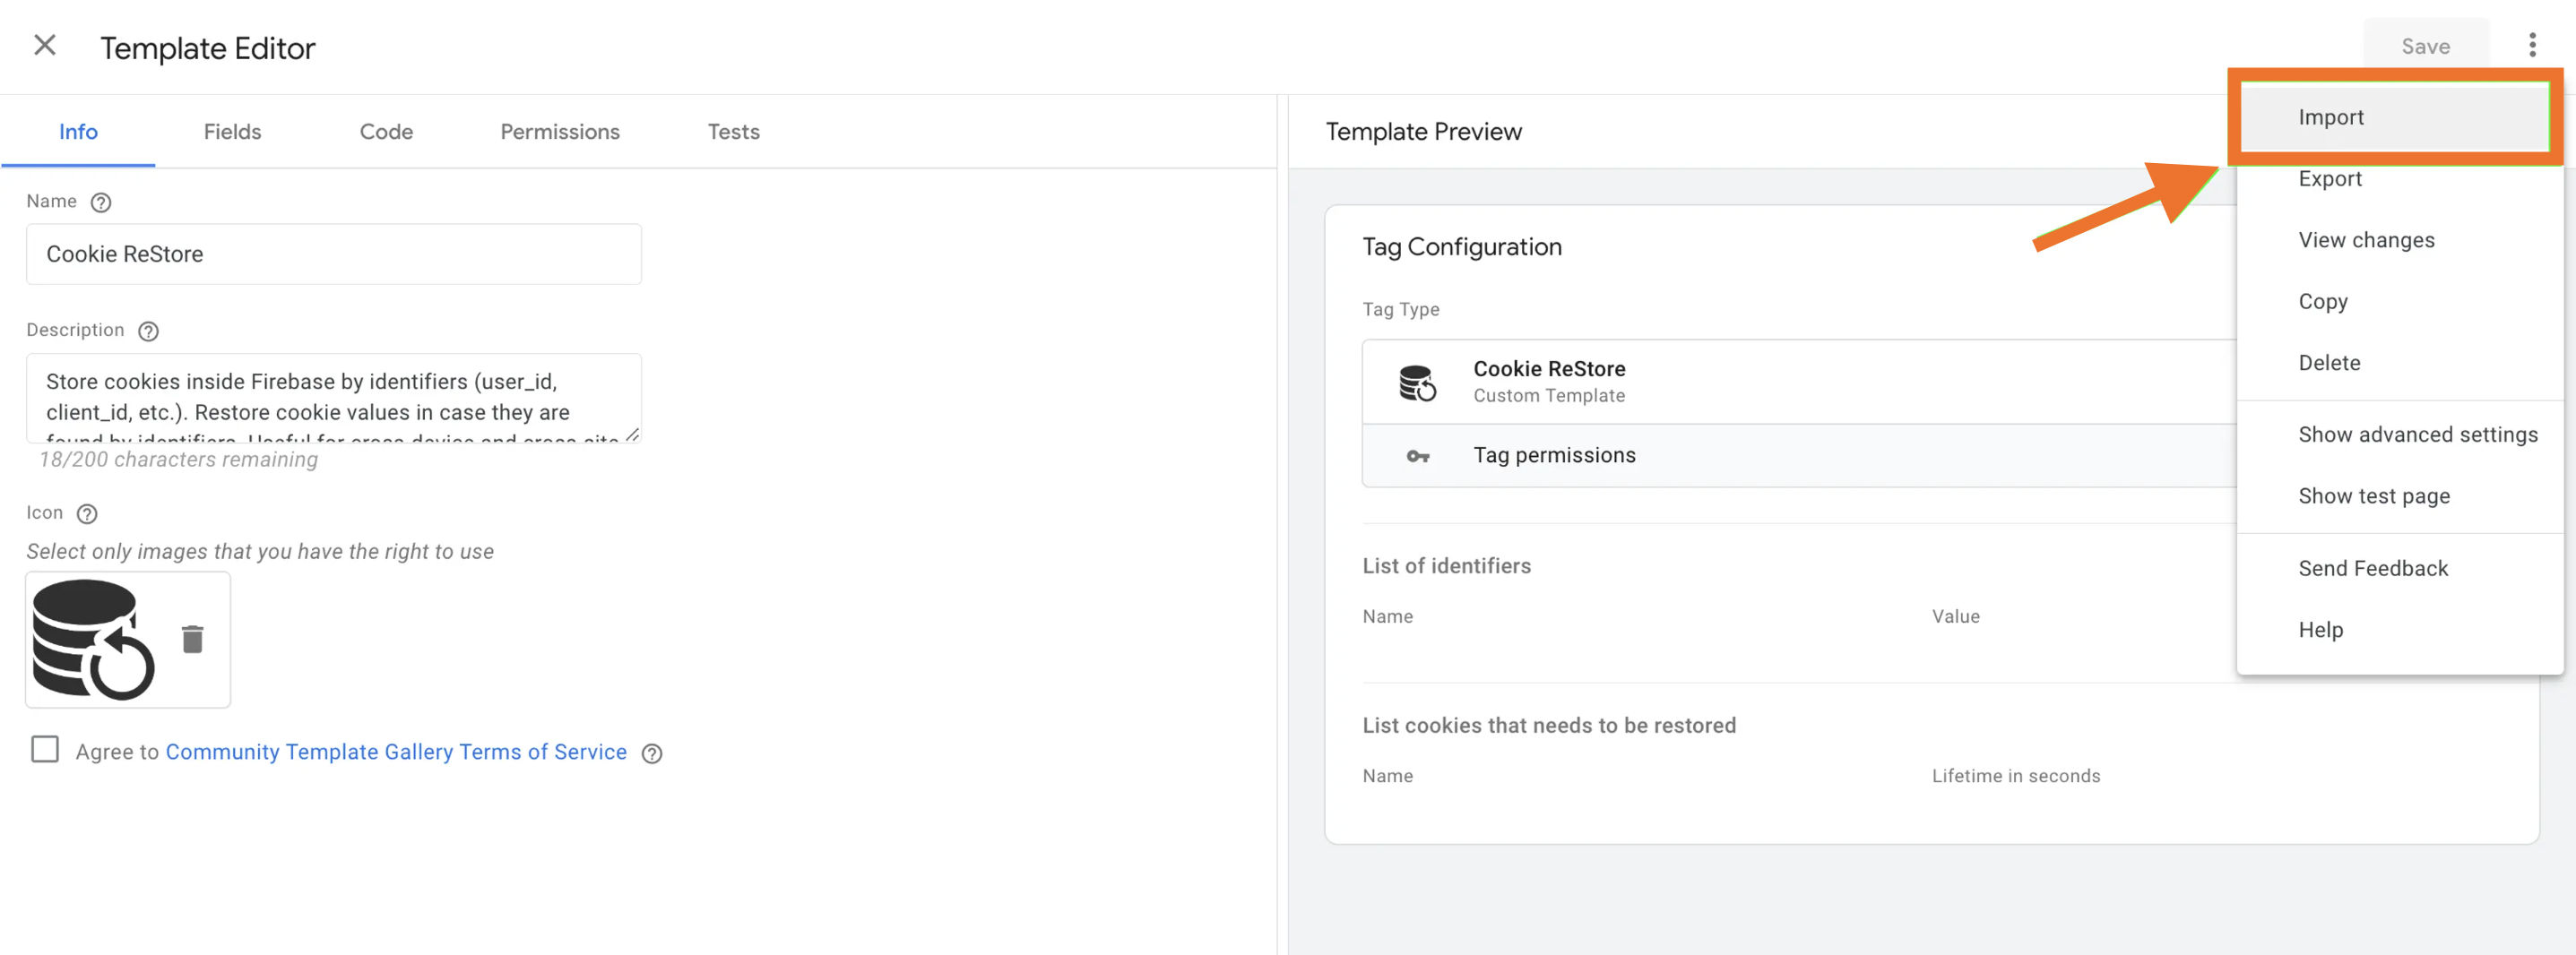2576x955 pixels.
Task: Click the help icon next to Icon label
Action: [87, 514]
